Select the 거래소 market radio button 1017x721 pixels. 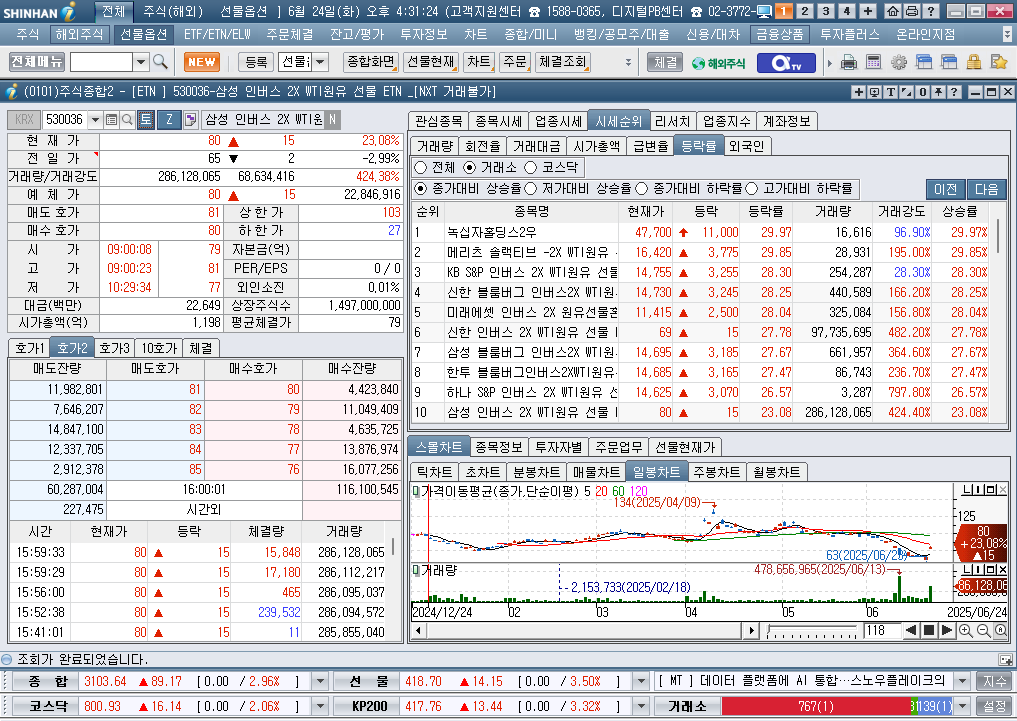[470, 168]
